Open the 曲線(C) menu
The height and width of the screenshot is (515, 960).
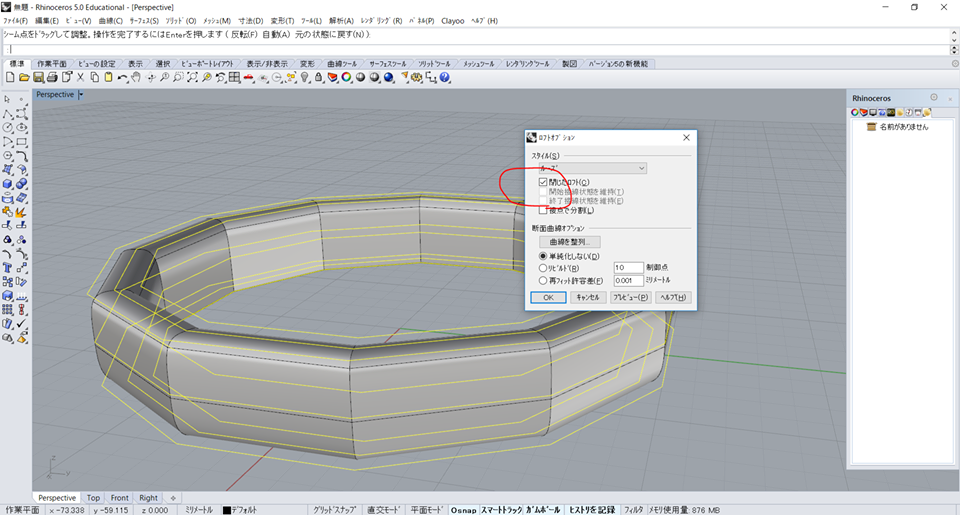pyautogui.click(x=109, y=20)
